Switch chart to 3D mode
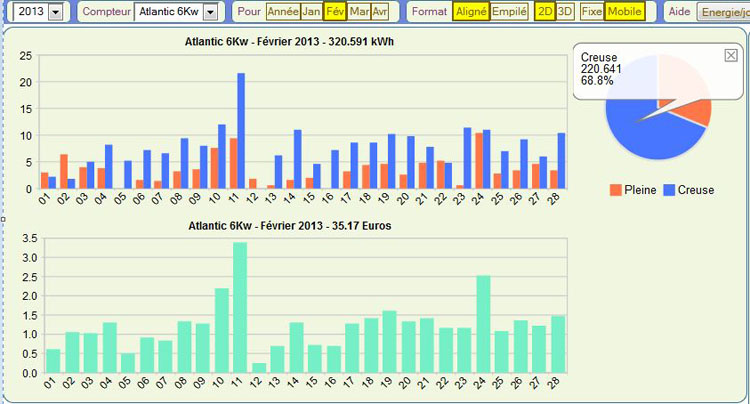The image size is (750, 404). [x=565, y=12]
